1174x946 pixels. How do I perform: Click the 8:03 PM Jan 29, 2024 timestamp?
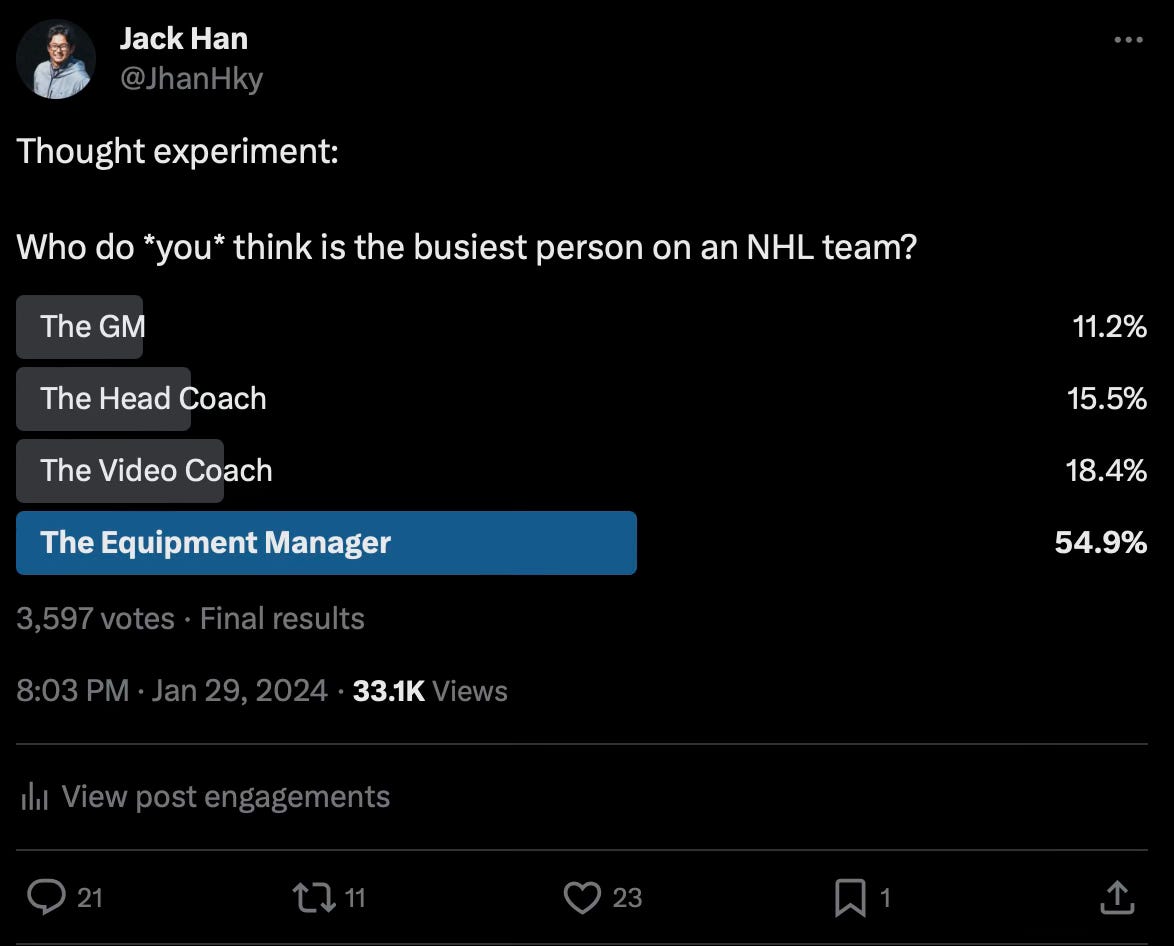click(x=172, y=691)
